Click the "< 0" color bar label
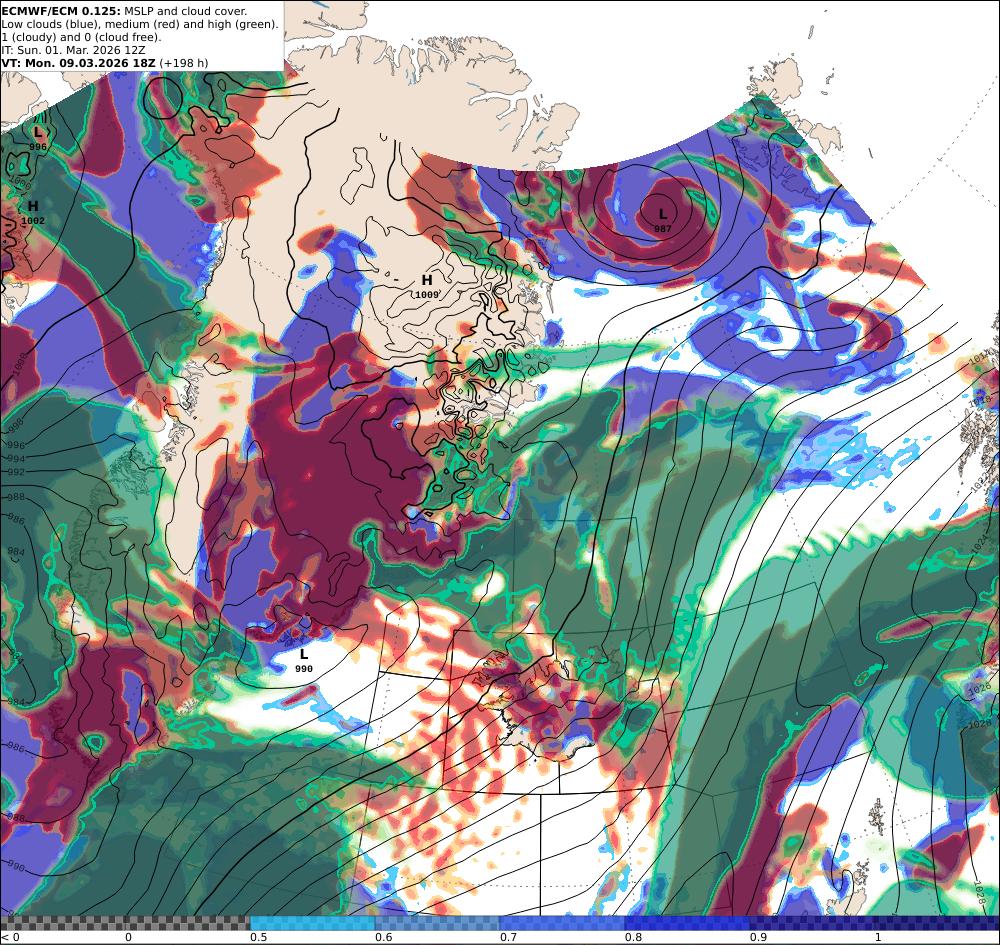1000x945 pixels. coord(11,937)
